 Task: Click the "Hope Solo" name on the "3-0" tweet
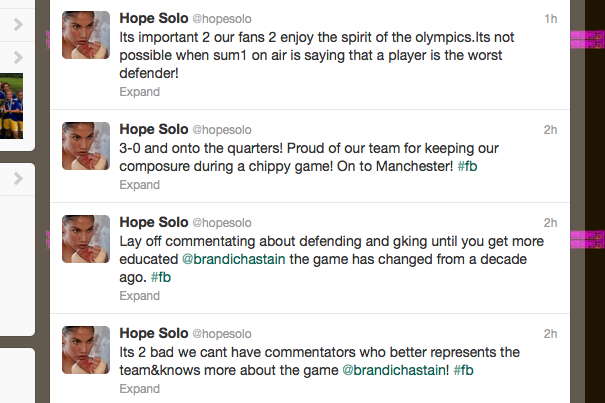[151, 129]
